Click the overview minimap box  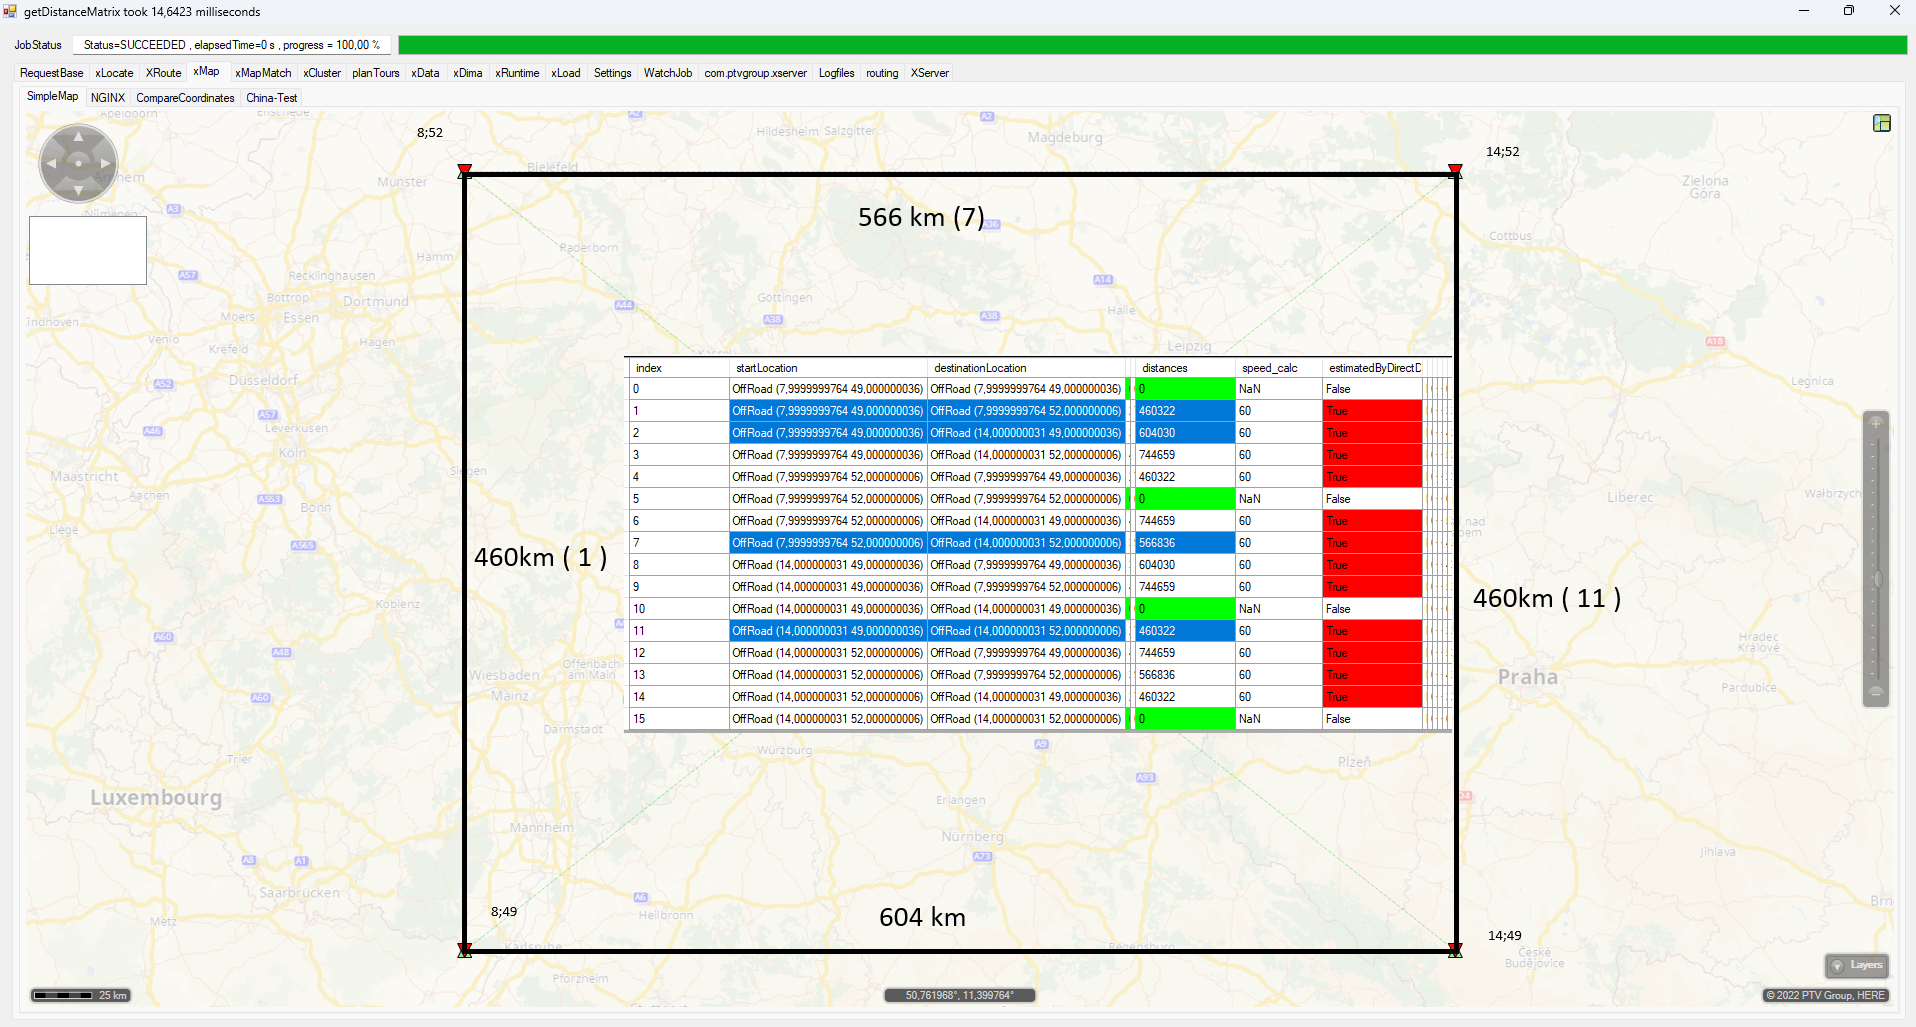88,250
